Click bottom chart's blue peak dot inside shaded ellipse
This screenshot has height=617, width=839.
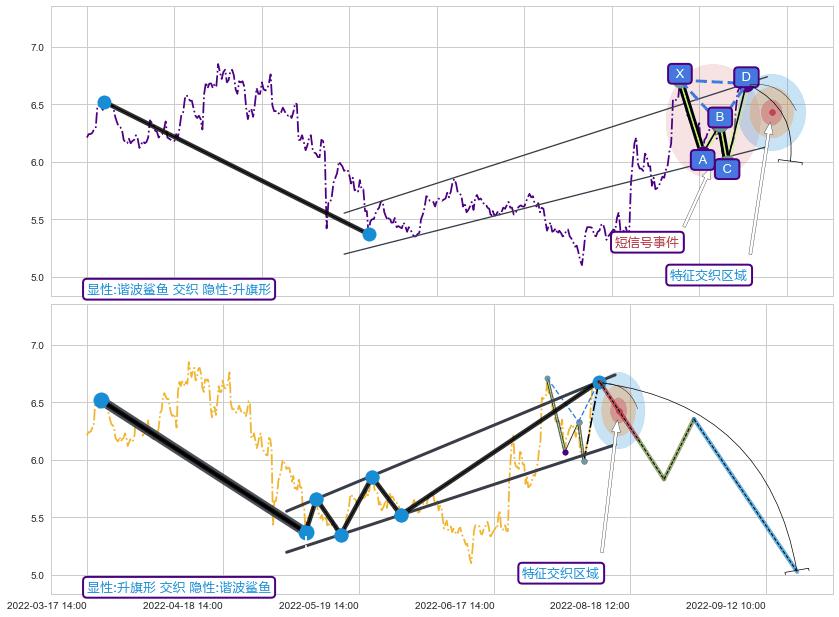tap(599, 382)
